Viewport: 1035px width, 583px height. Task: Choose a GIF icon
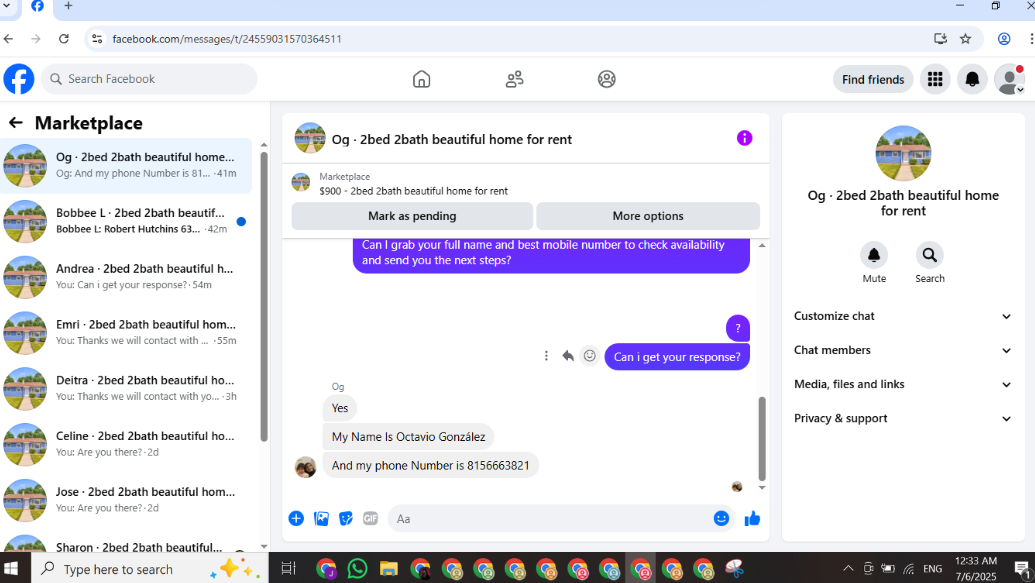[x=370, y=519]
